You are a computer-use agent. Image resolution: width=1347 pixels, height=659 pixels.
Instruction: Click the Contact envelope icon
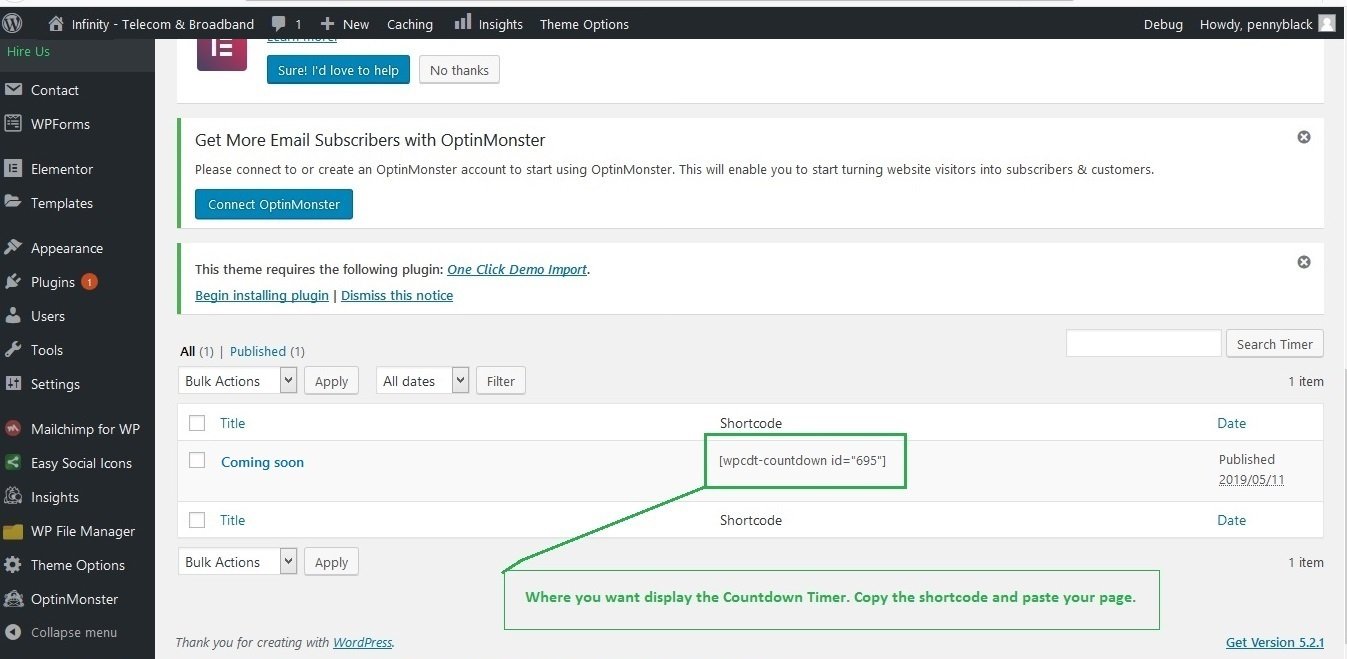click(x=13, y=90)
